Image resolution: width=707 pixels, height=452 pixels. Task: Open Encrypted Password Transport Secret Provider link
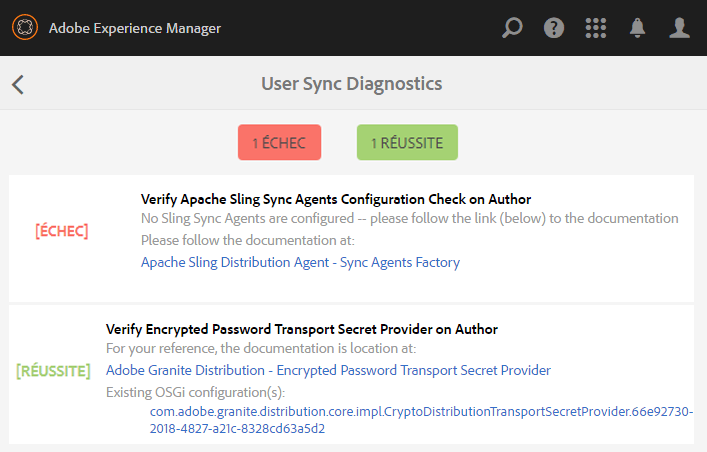[328, 370]
